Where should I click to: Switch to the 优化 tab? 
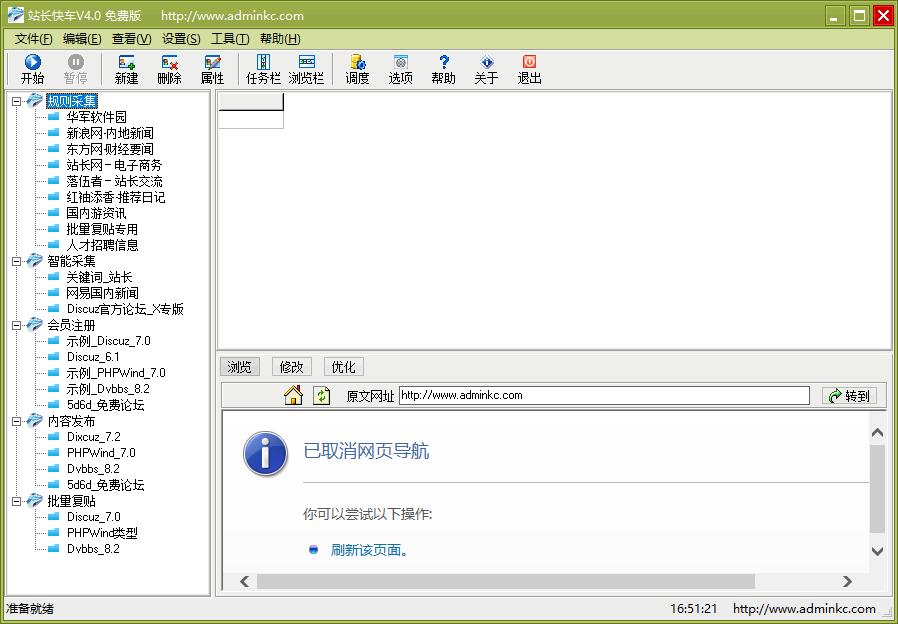[343, 367]
